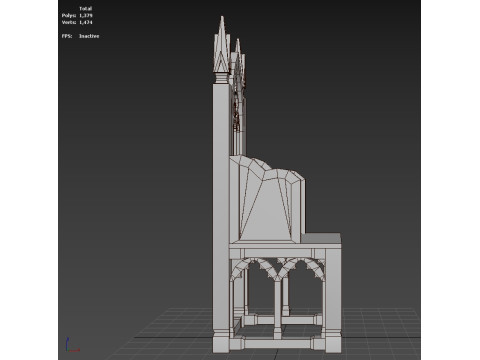Click the "FPS:" label in viewport statistics

67,36
